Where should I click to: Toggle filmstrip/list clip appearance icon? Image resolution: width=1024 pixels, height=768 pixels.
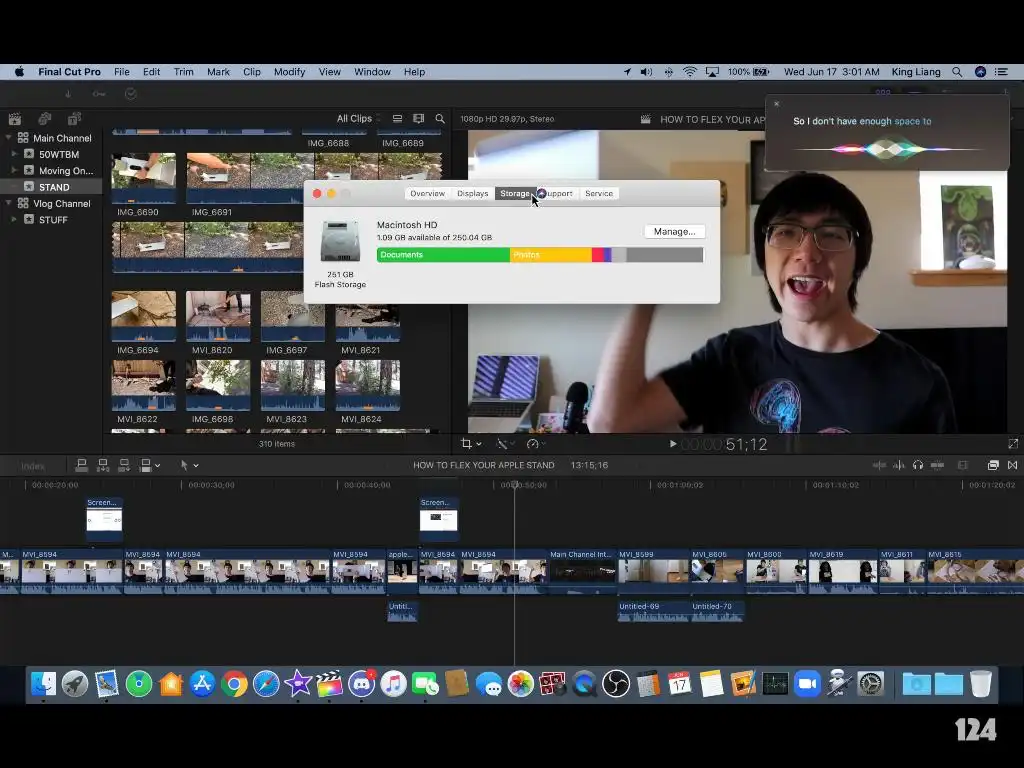[397, 118]
